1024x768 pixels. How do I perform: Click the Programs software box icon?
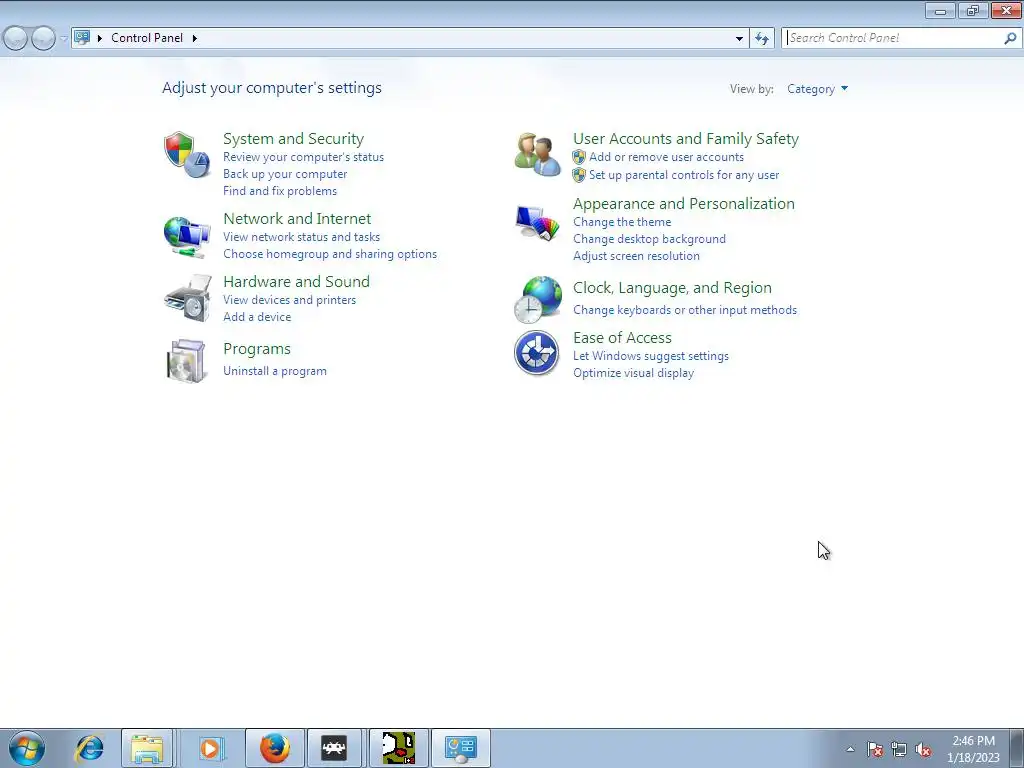click(187, 360)
